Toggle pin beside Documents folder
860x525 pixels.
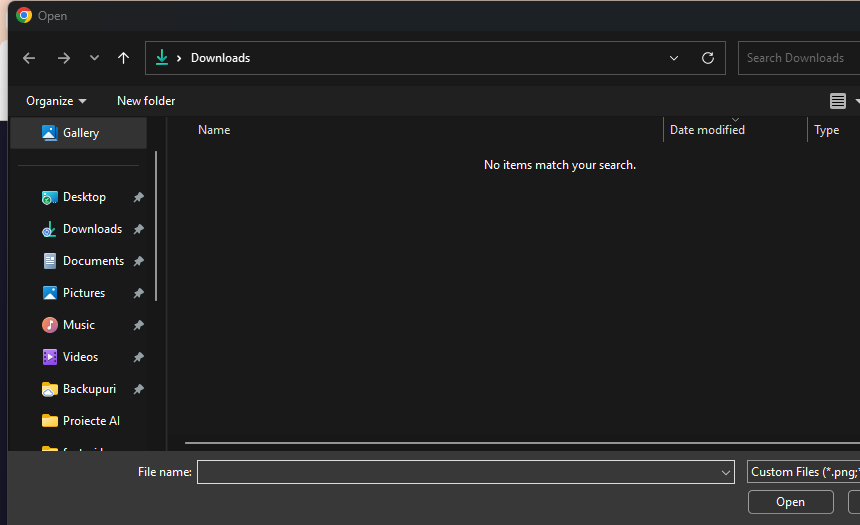[x=138, y=261]
